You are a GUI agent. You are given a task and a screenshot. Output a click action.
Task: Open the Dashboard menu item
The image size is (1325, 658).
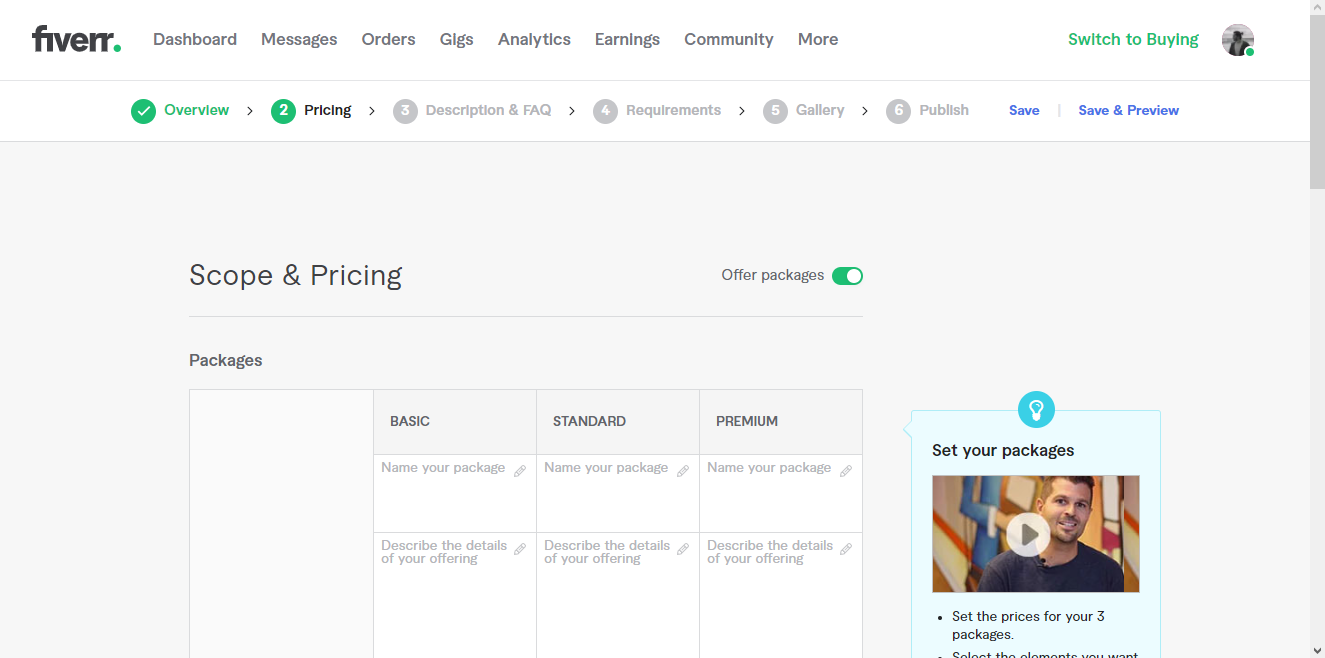195,40
